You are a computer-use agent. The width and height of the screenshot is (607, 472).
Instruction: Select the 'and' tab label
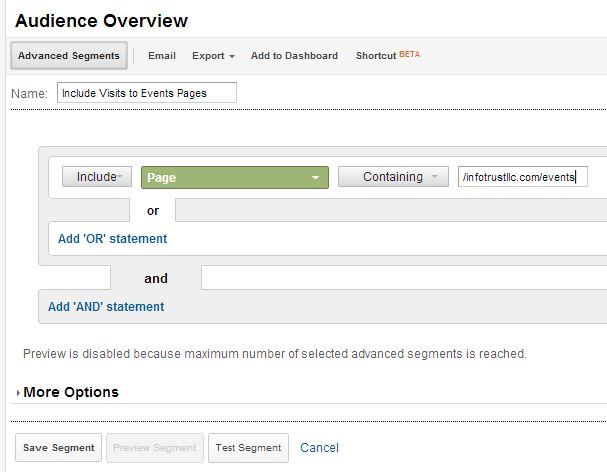click(156, 278)
